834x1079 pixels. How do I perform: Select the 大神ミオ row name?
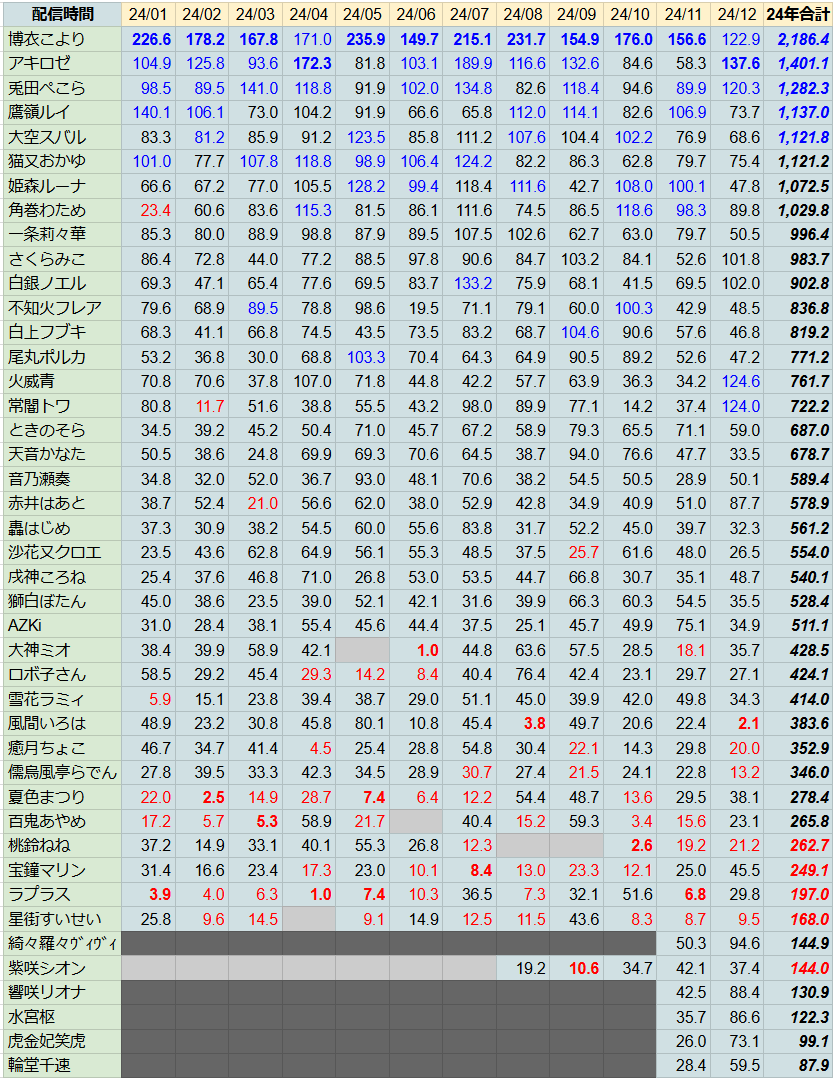pyautogui.click(x=63, y=650)
